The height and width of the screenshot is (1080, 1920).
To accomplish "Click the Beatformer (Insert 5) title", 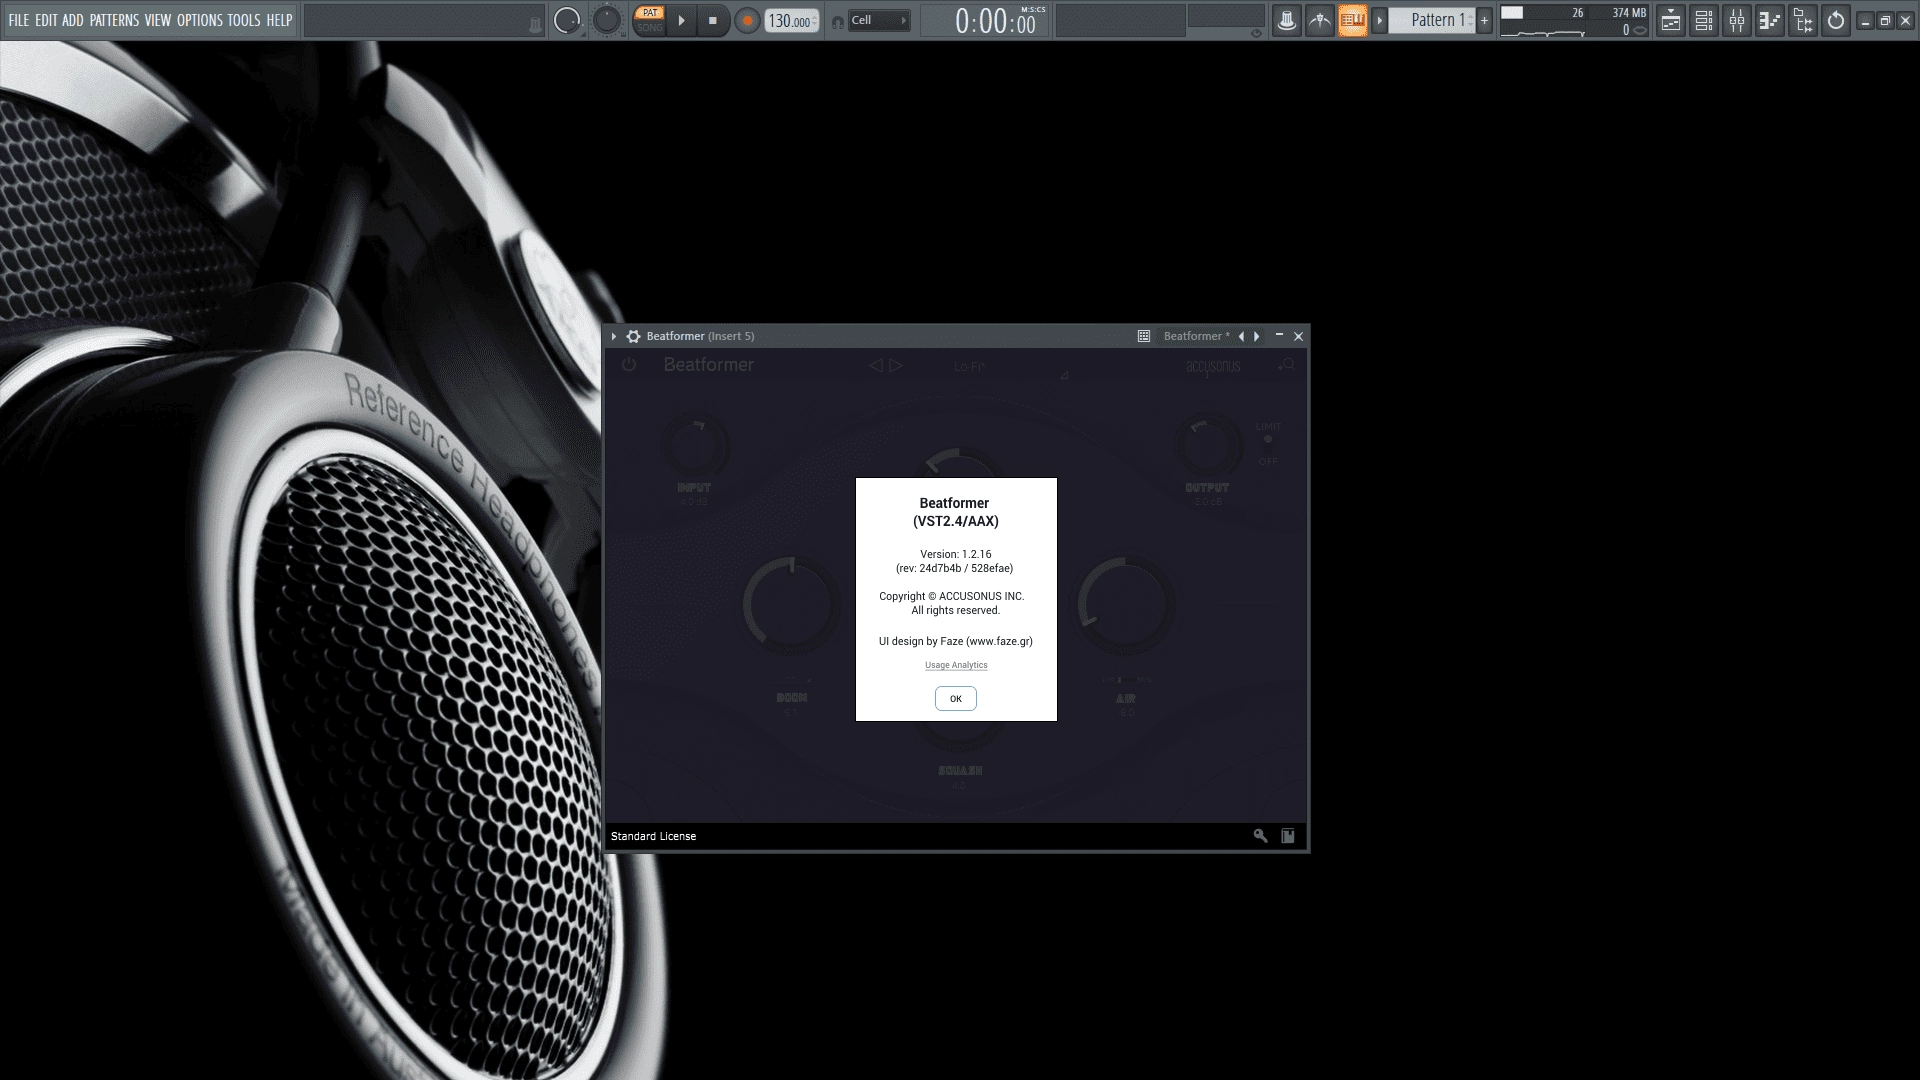I will click(700, 337).
